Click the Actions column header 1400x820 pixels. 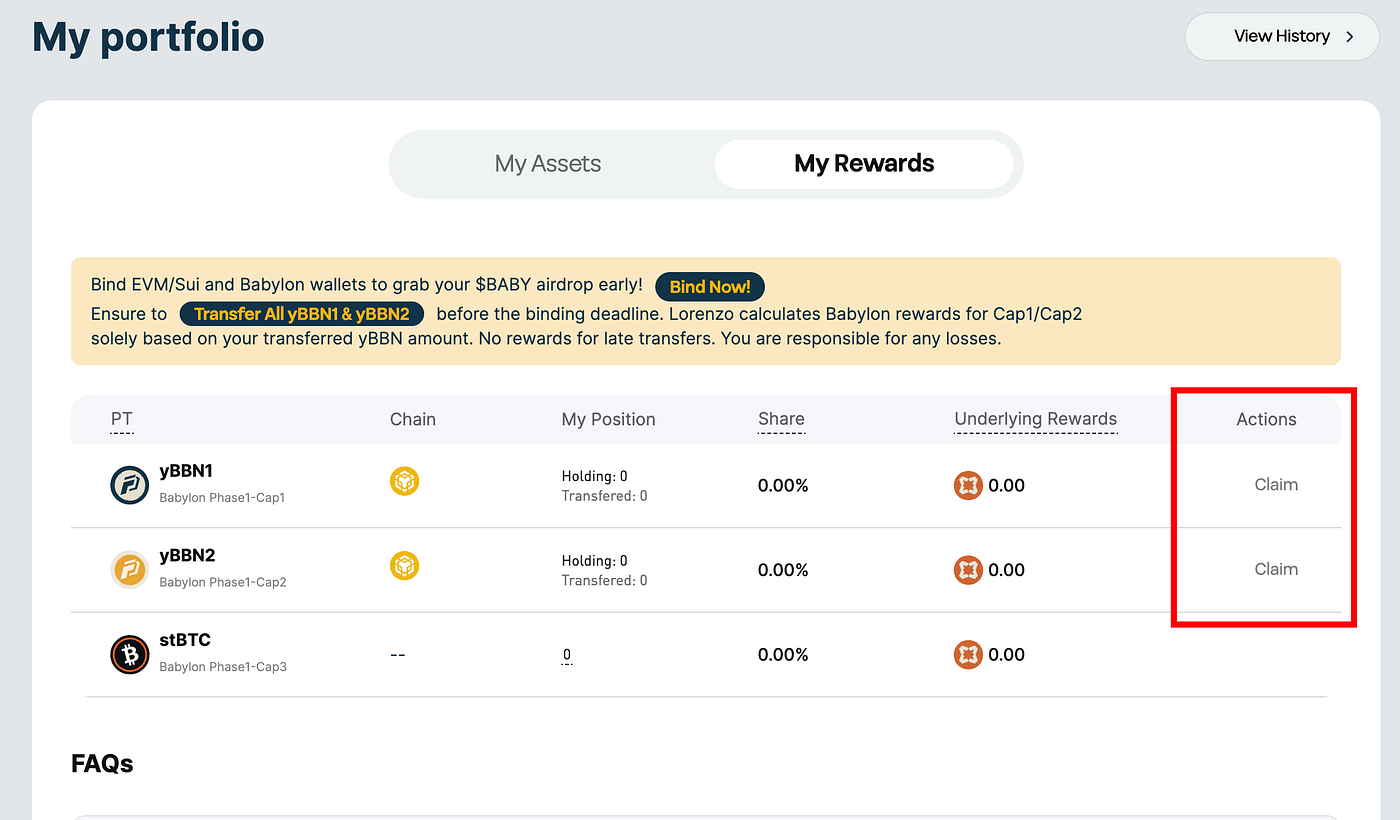tap(1266, 419)
